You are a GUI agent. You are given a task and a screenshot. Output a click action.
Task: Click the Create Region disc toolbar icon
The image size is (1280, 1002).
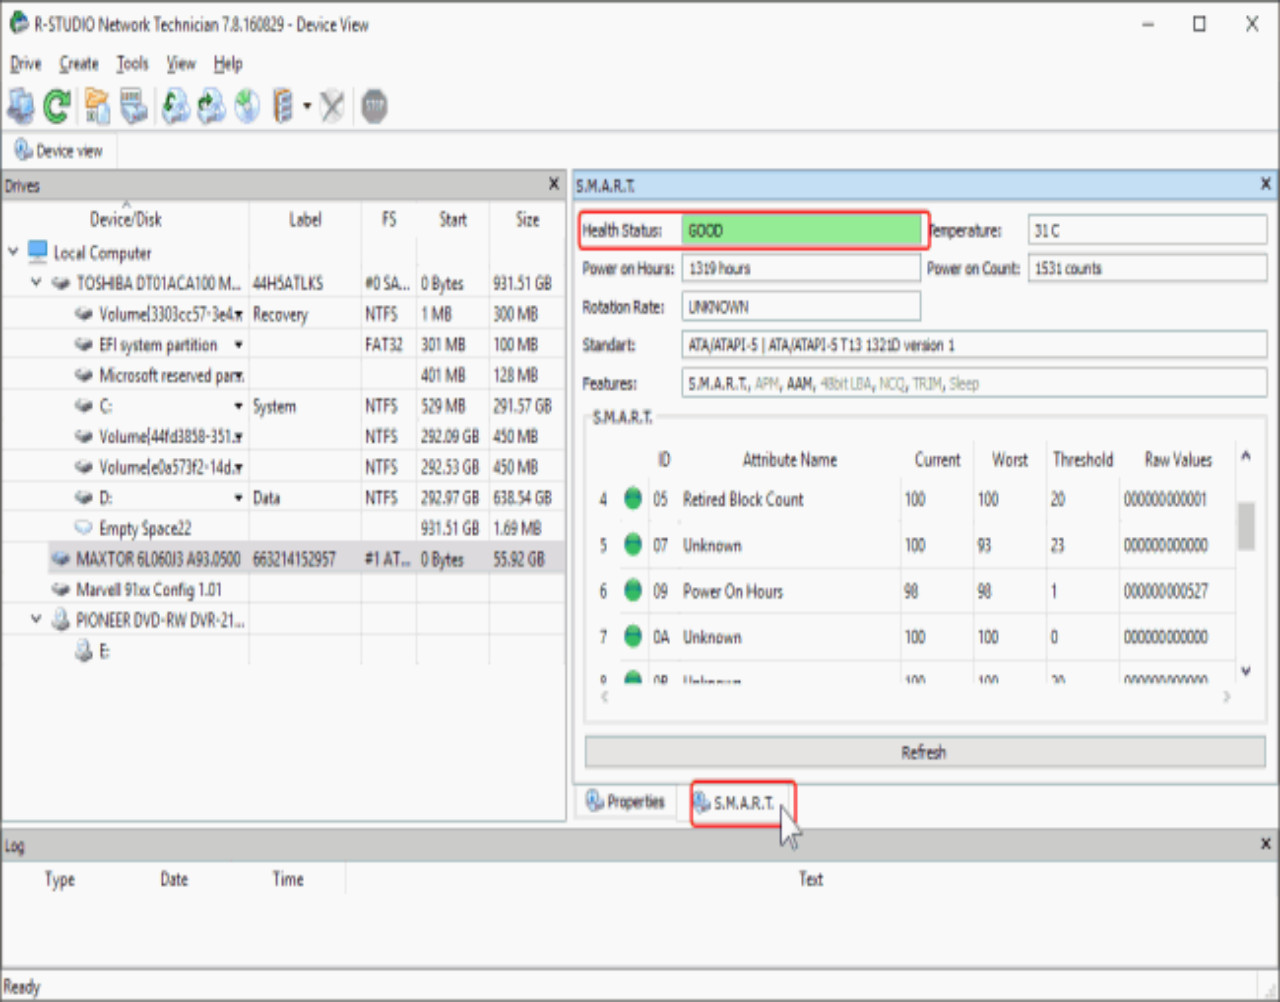(x=247, y=106)
